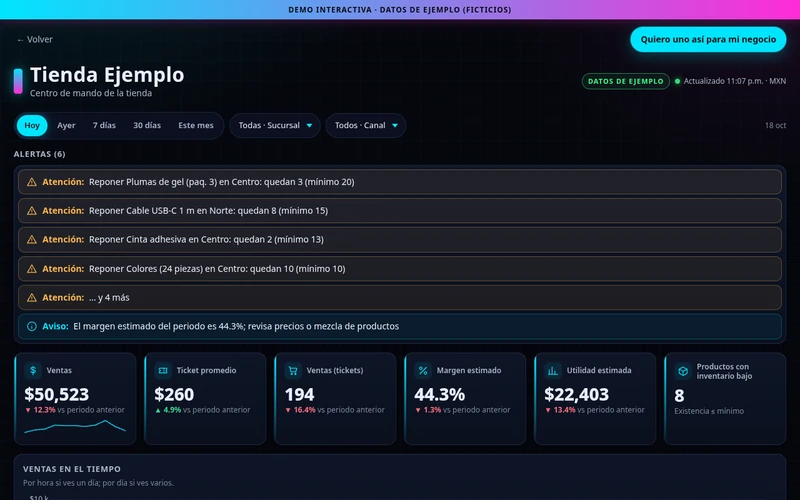Click the dollar icon on Ventas card
The width and height of the screenshot is (800, 500).
pyautogui.click(x=33, y=370)
